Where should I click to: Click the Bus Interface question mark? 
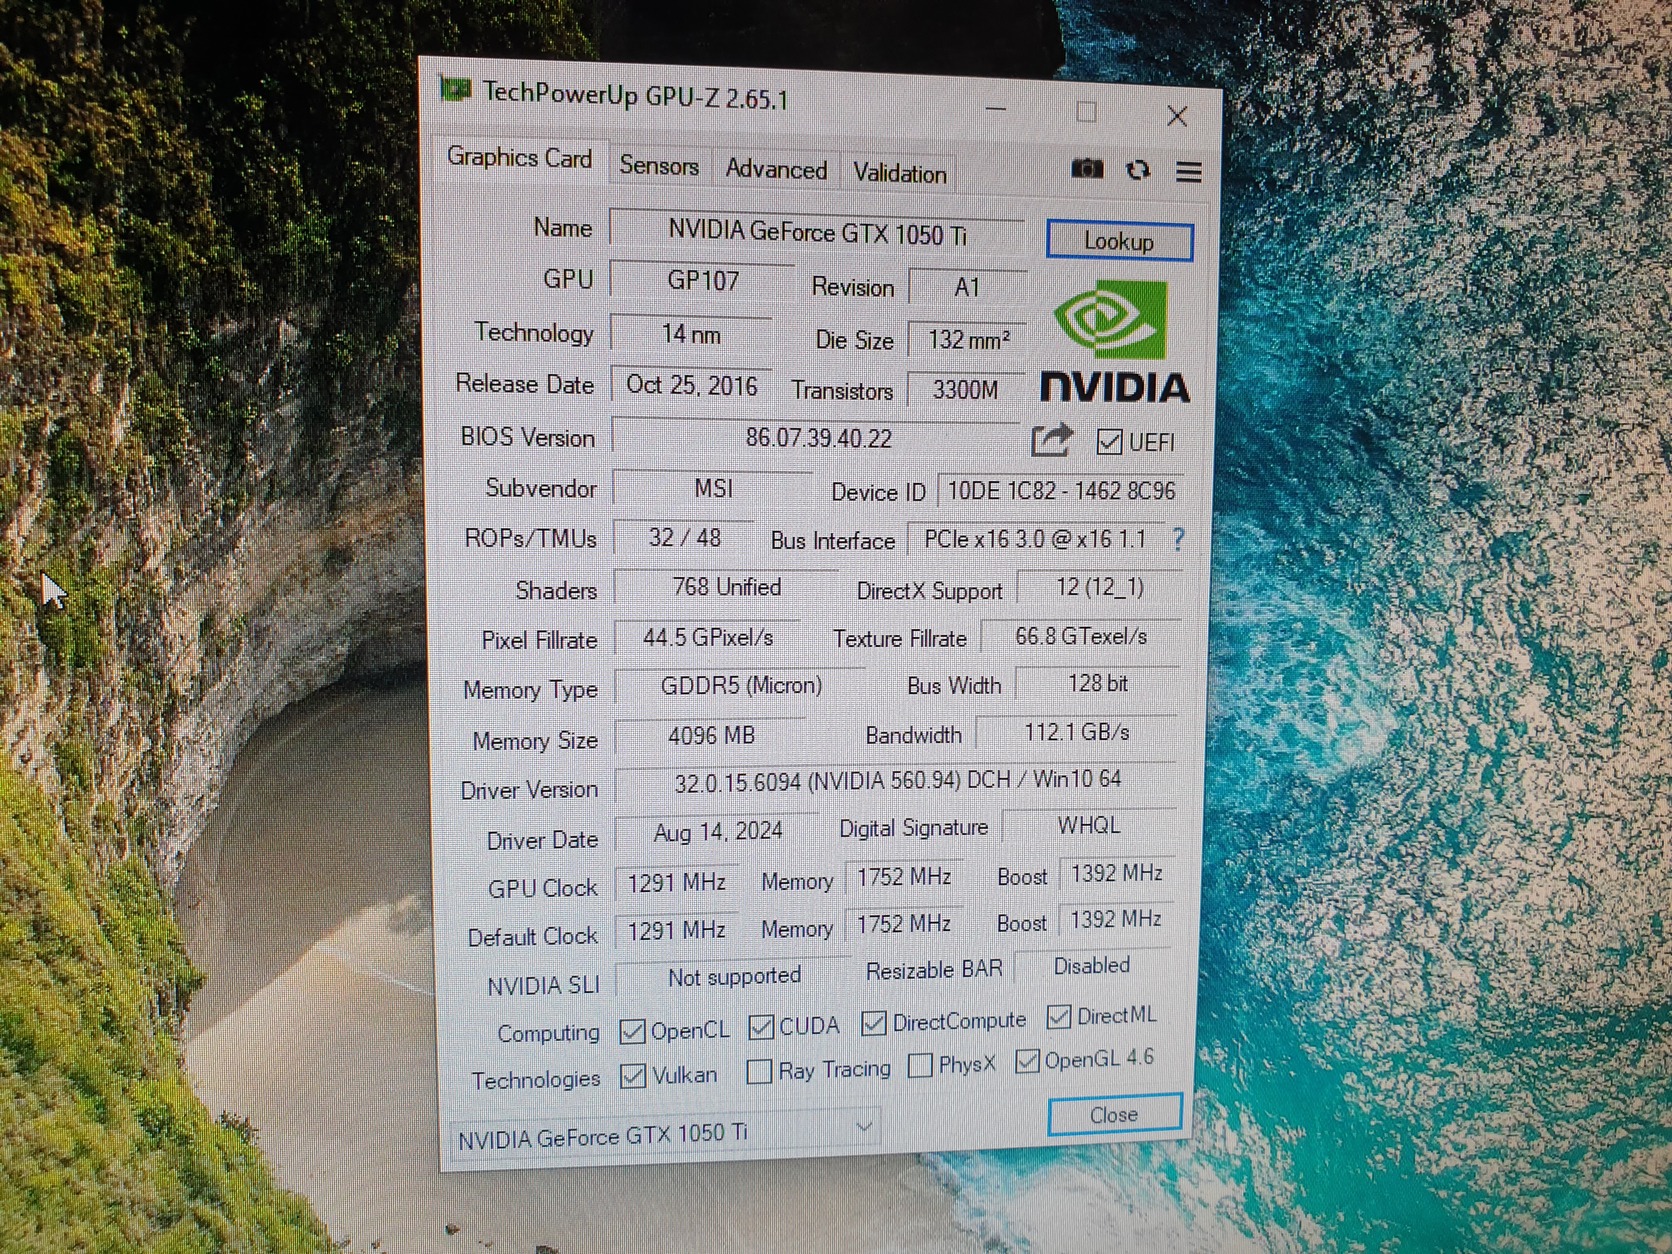click(1179, 540)
